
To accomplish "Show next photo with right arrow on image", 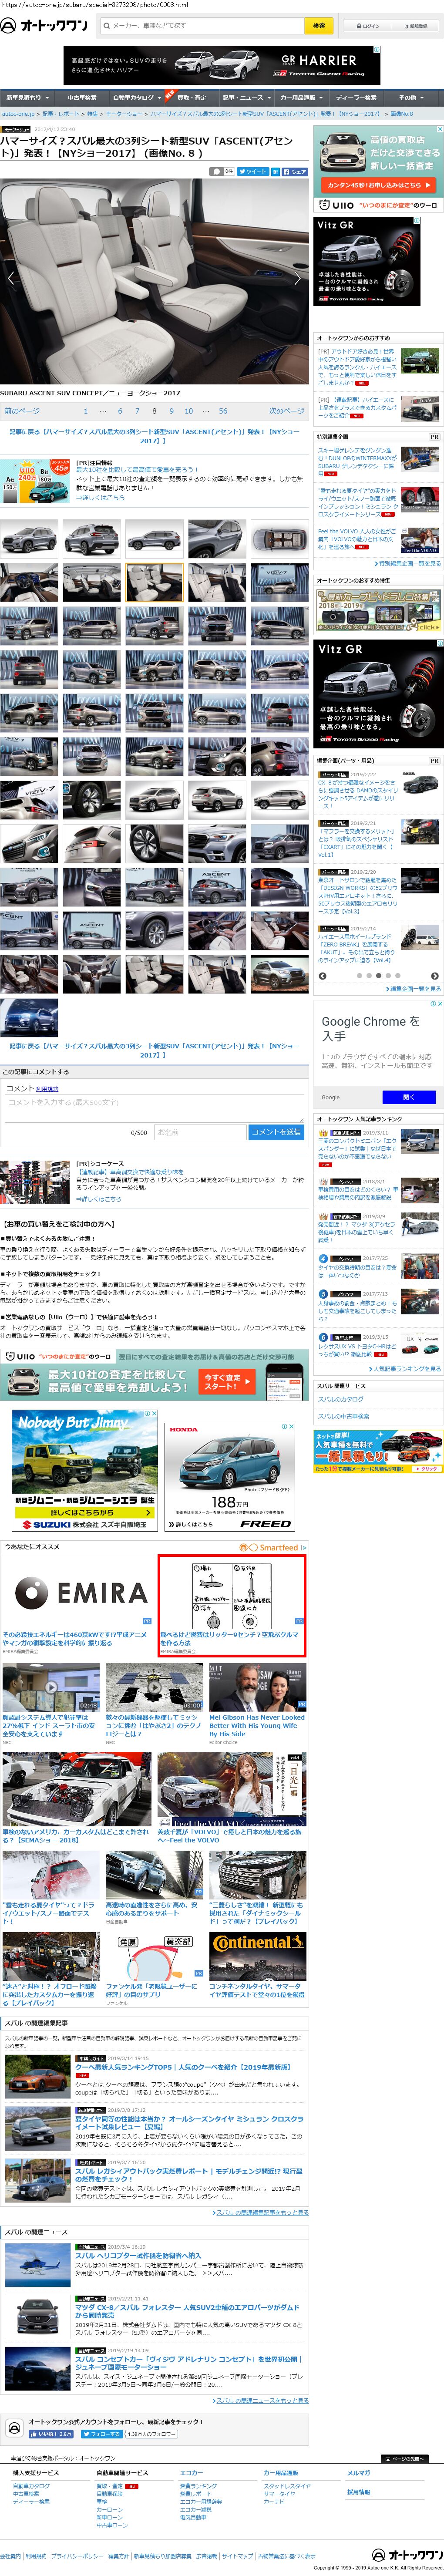I will click(298, 279).
